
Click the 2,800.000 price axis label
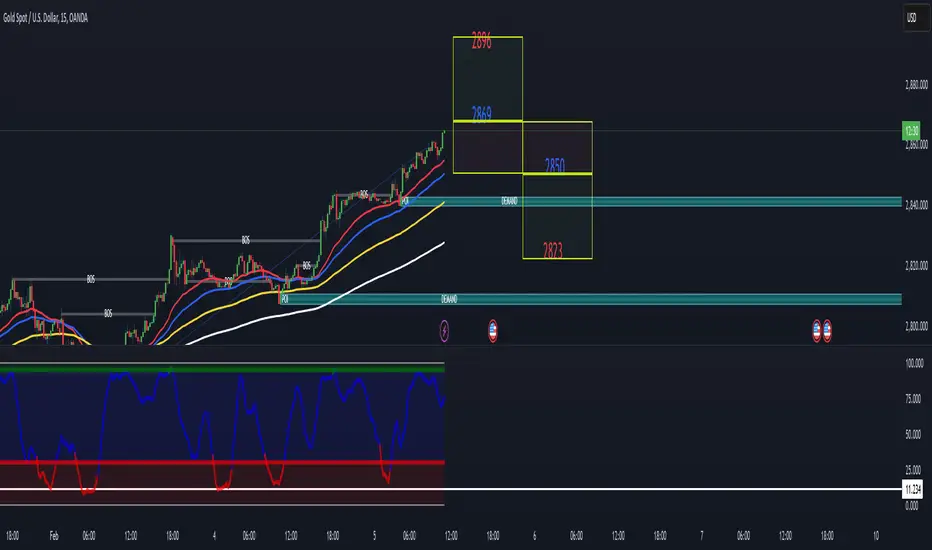916,326
